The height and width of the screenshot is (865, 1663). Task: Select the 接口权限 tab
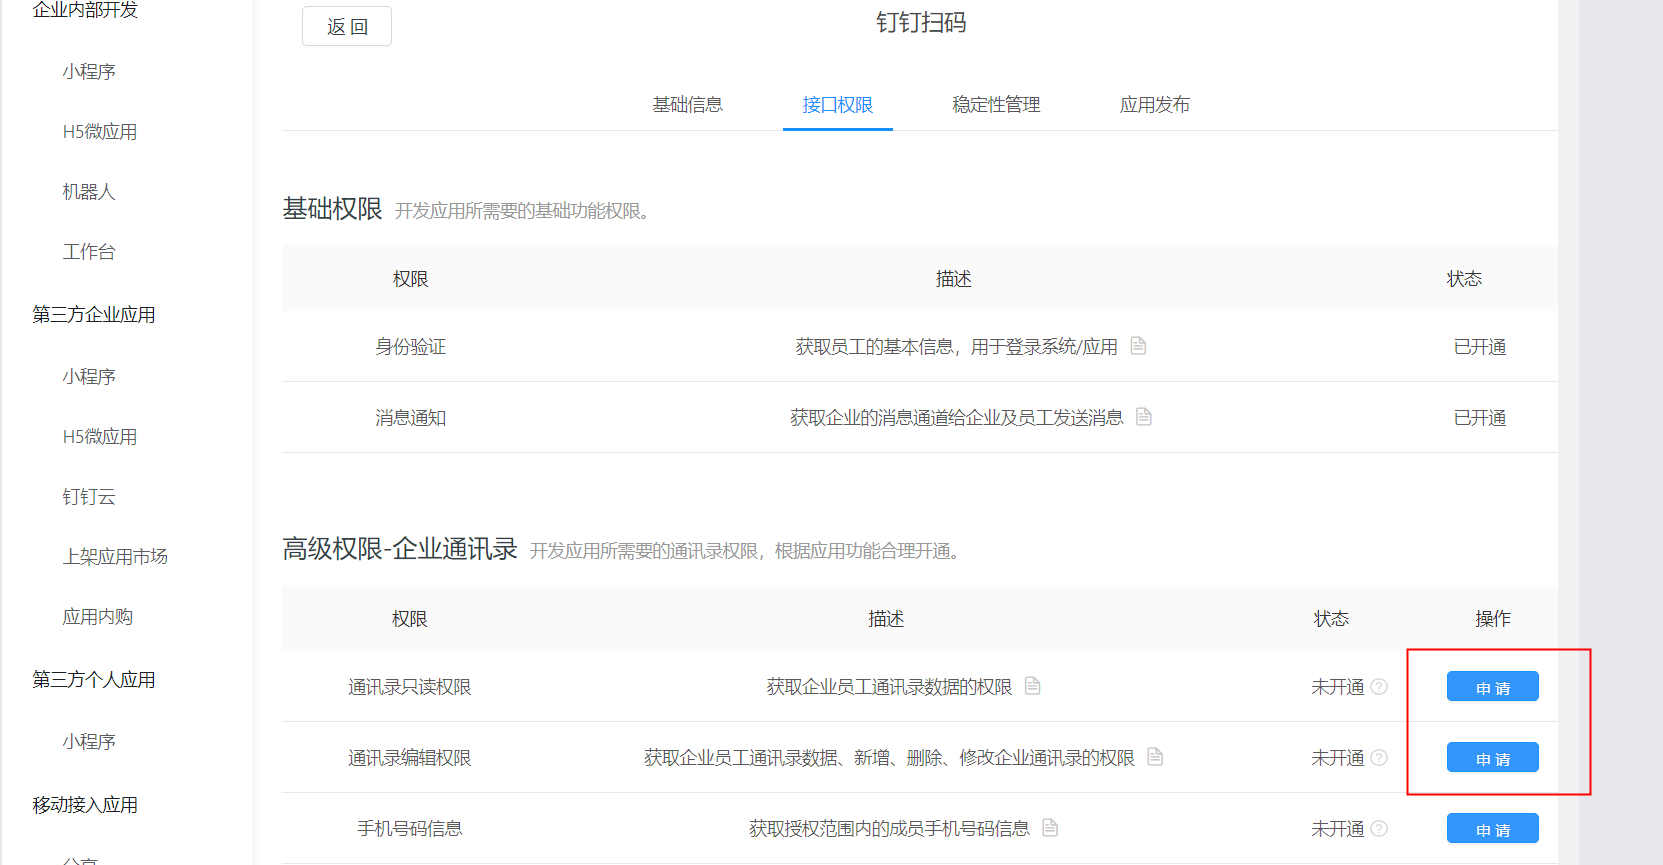click(838, 105)
